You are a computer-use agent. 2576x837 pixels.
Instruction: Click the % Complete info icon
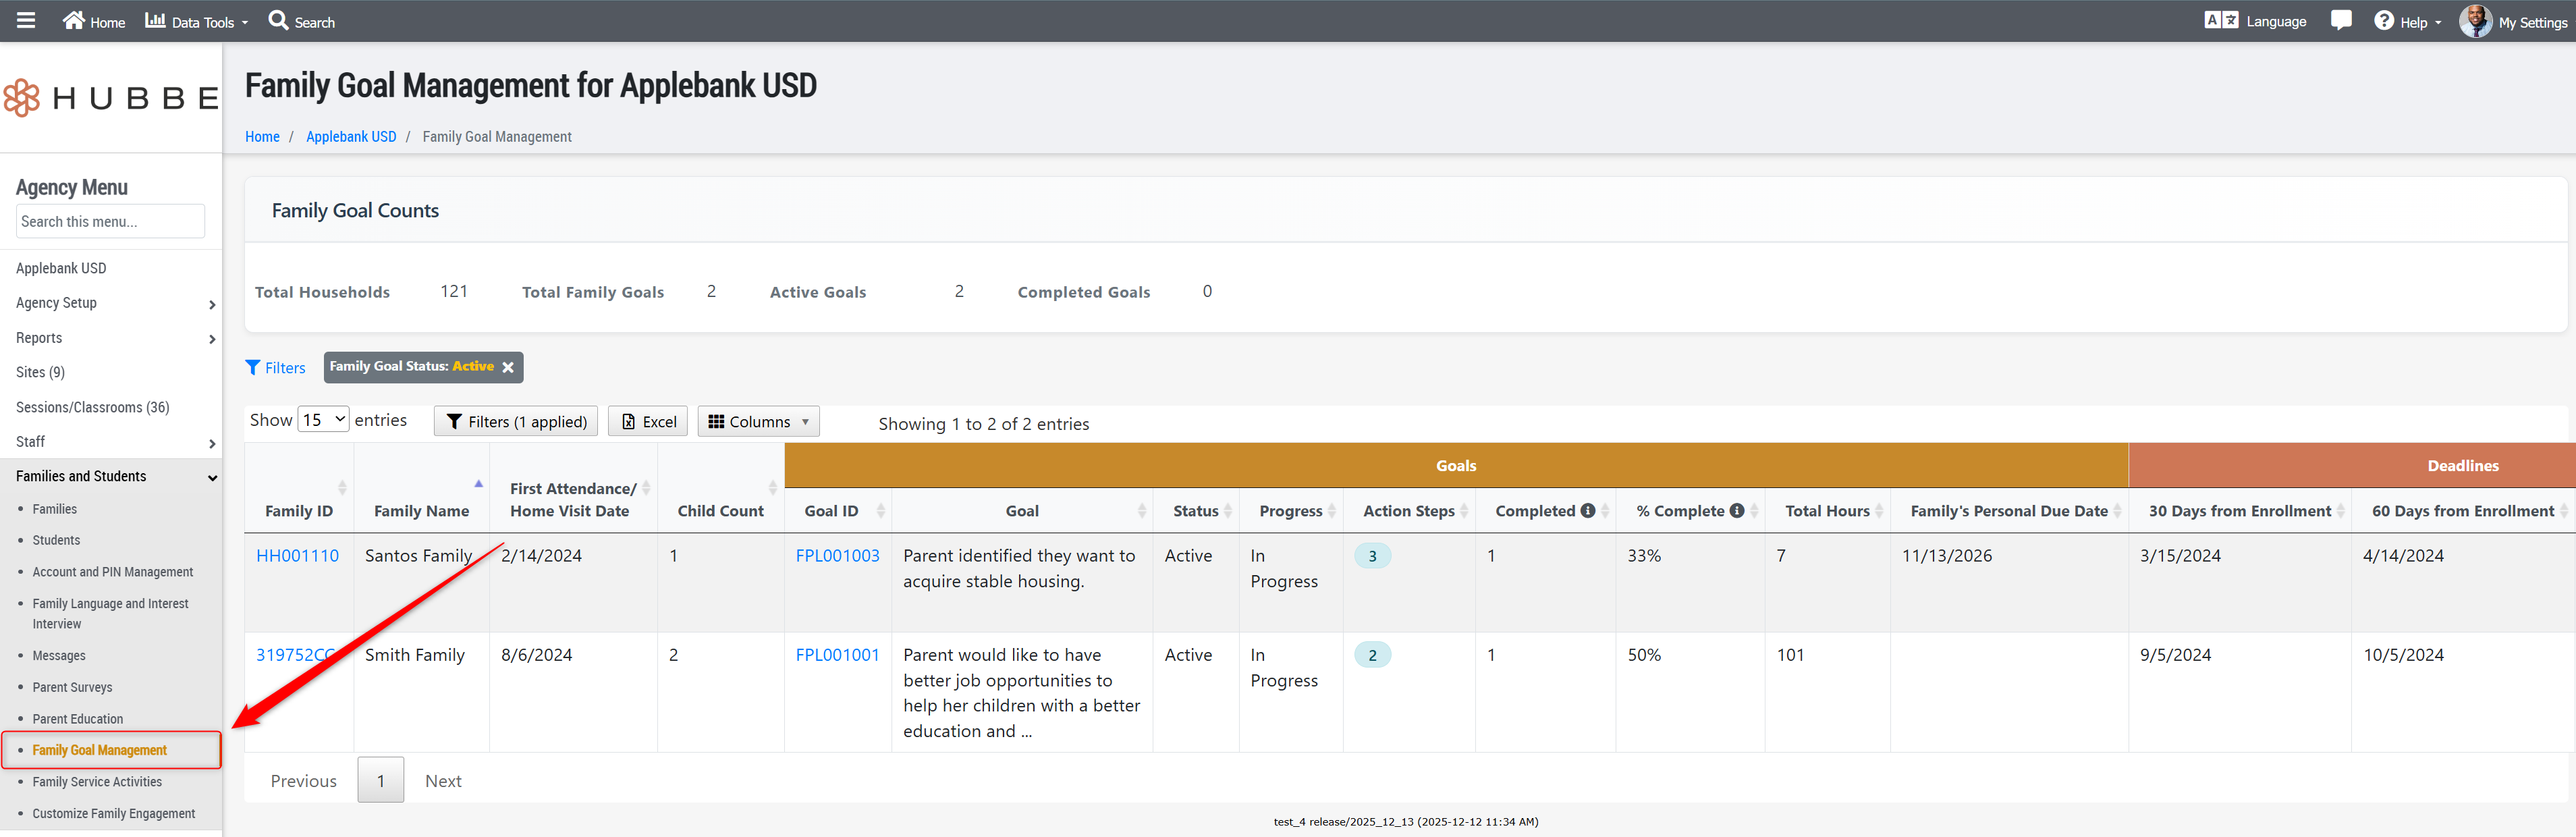click(1737, 511)
